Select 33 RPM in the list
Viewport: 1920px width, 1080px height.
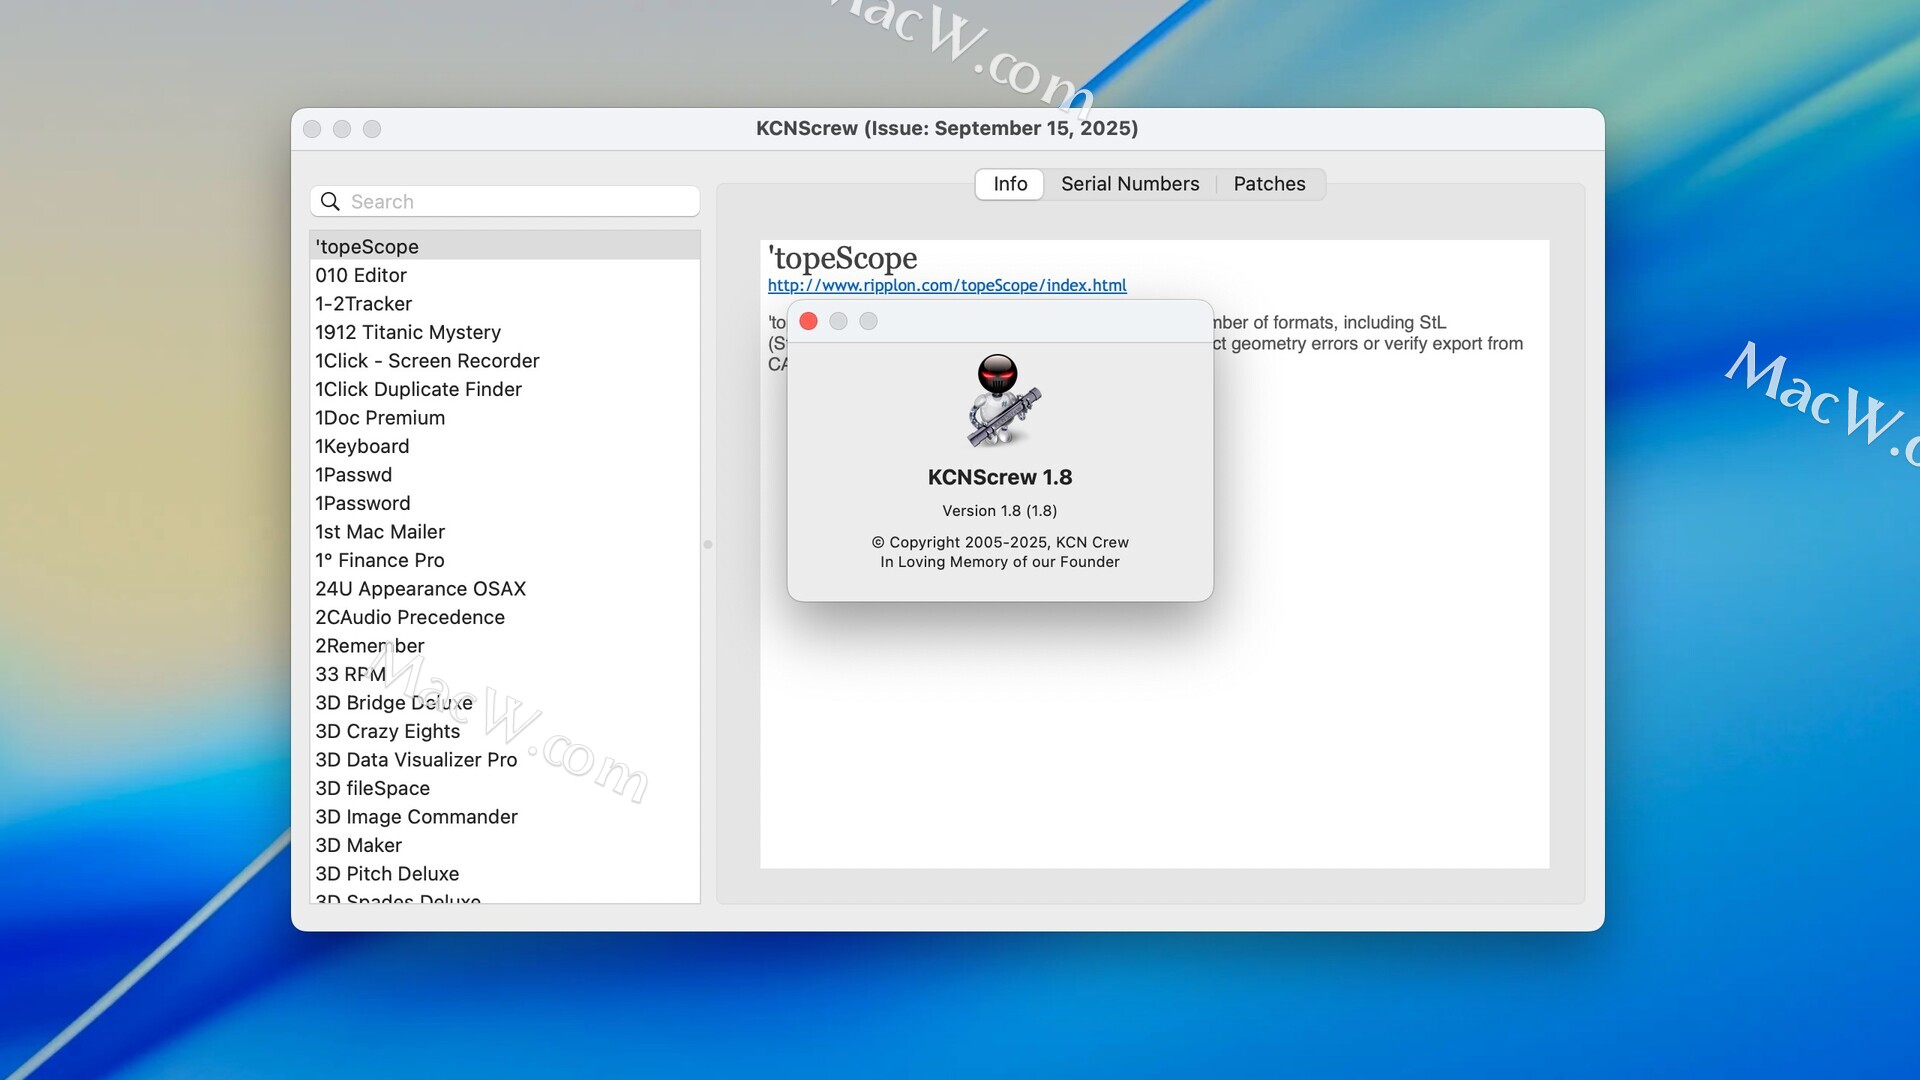[505, 674]
